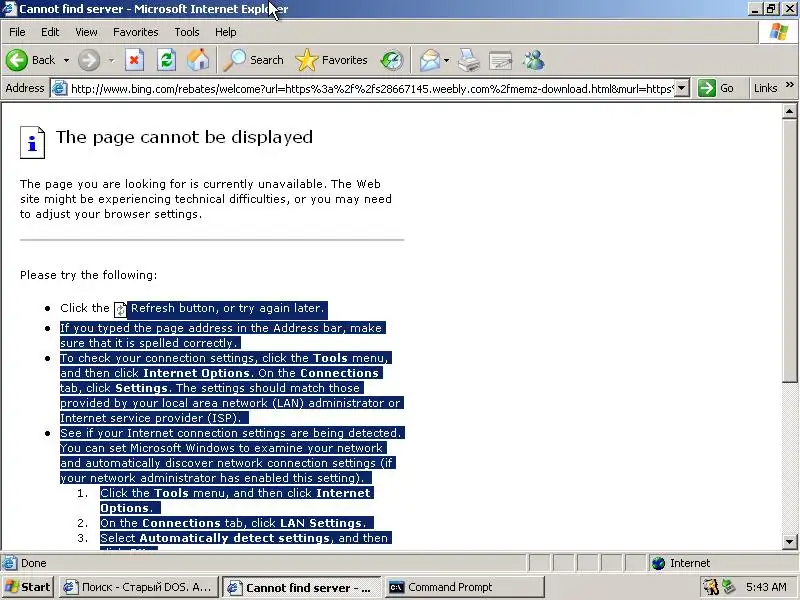Click the green Go button
This screenshot has height=600, width=800.
[x=716, y=88]
